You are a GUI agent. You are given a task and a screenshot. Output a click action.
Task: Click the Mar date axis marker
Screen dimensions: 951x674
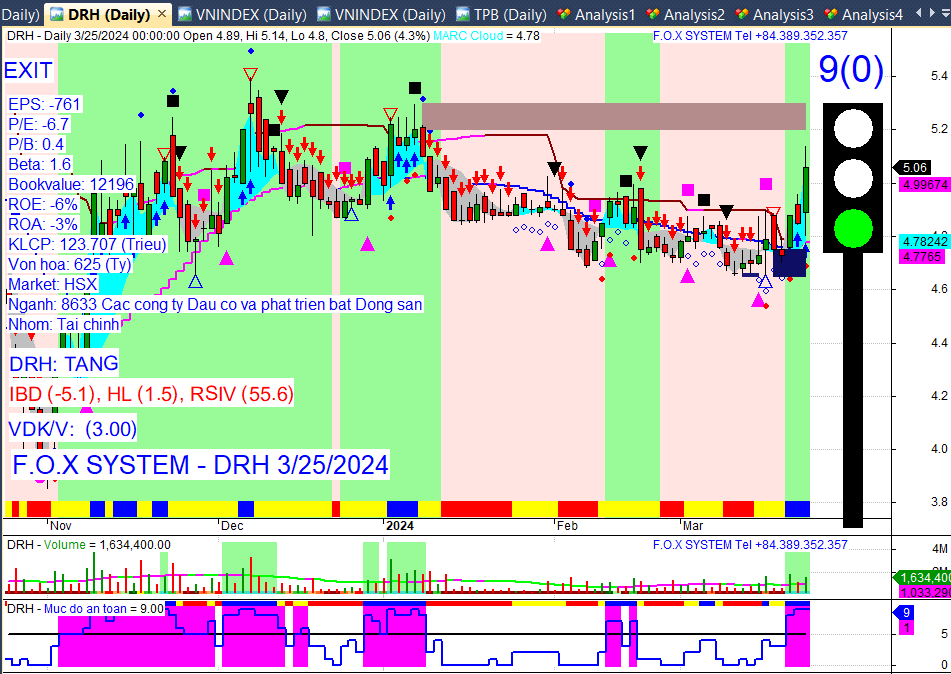point(693,525)
